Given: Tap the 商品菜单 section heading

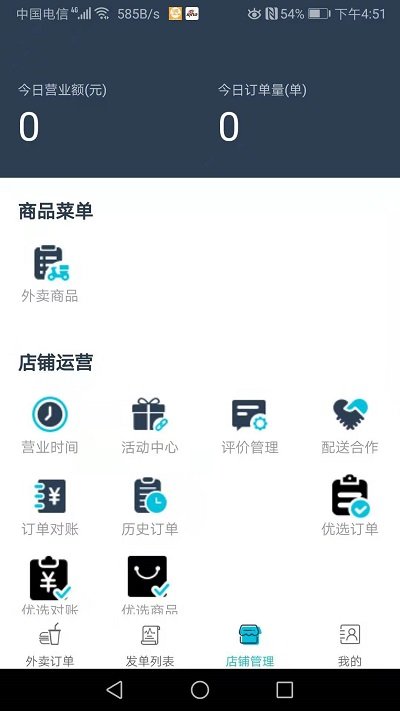Looking at the screenshot, I should [x=56, y=211].
